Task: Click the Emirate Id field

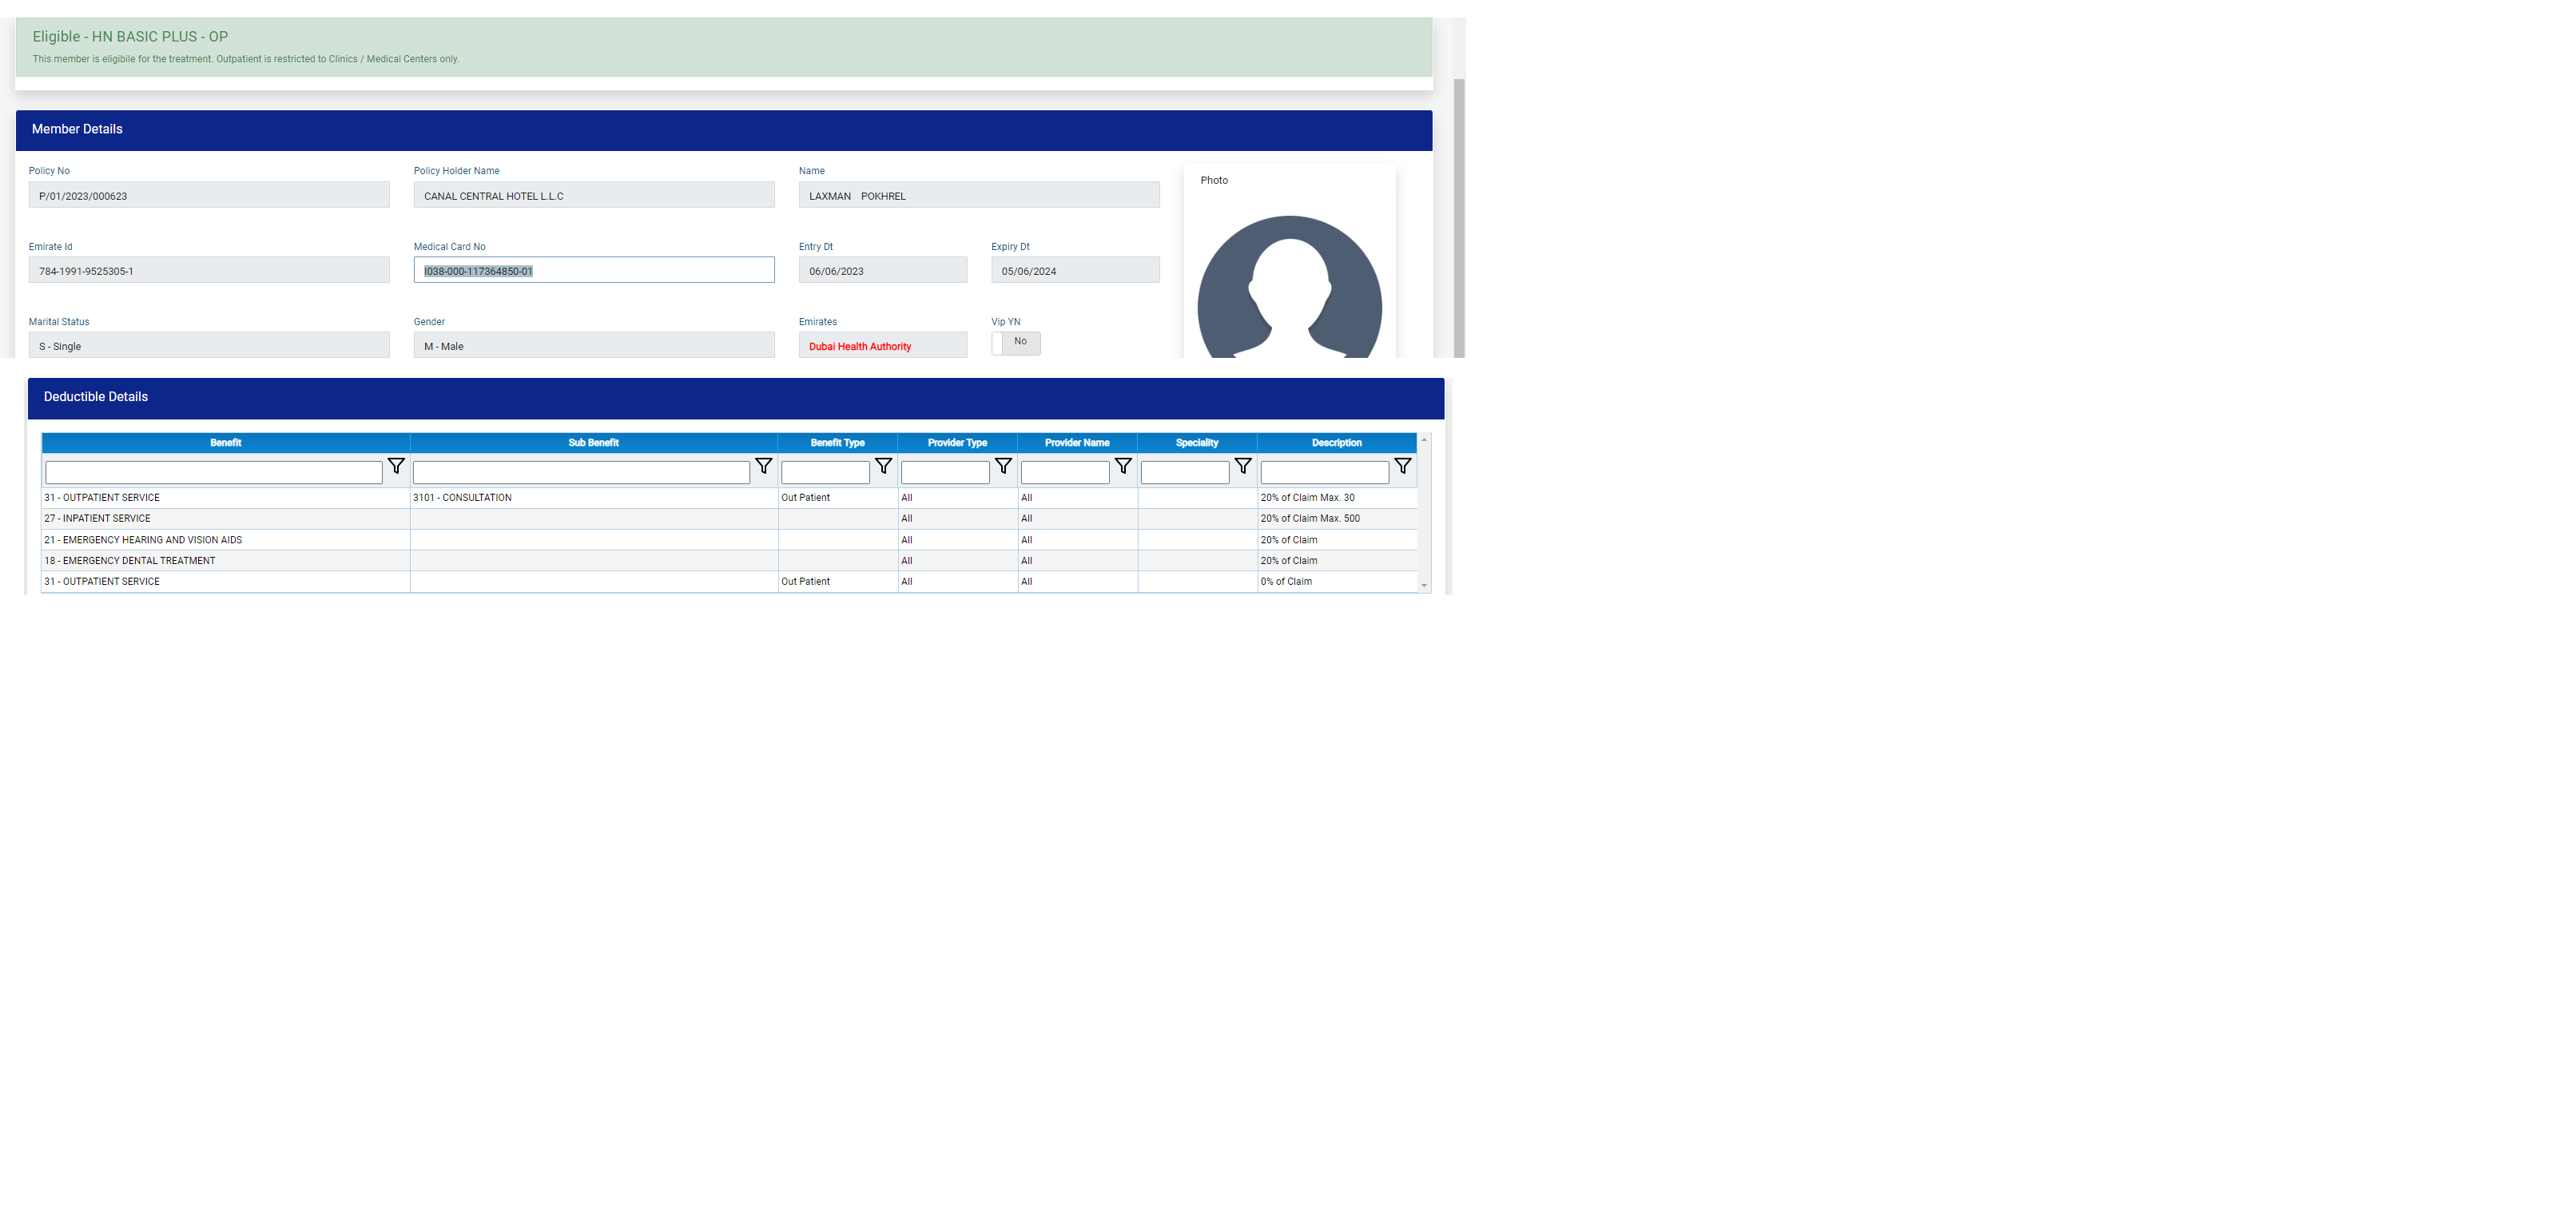Action: (208, 270)
